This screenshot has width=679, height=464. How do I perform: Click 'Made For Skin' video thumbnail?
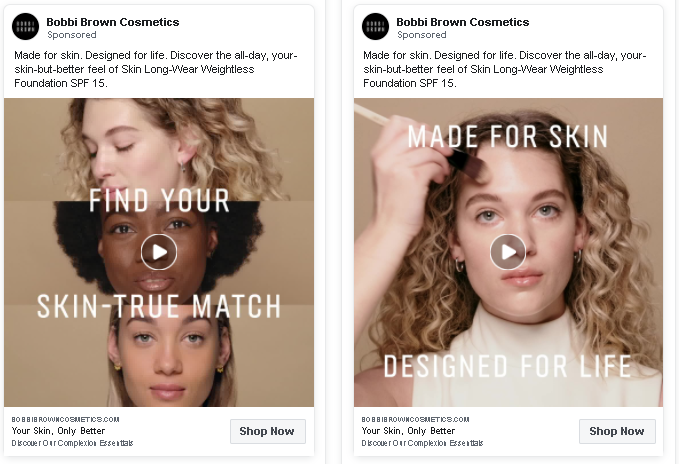(x=508, y=252)
